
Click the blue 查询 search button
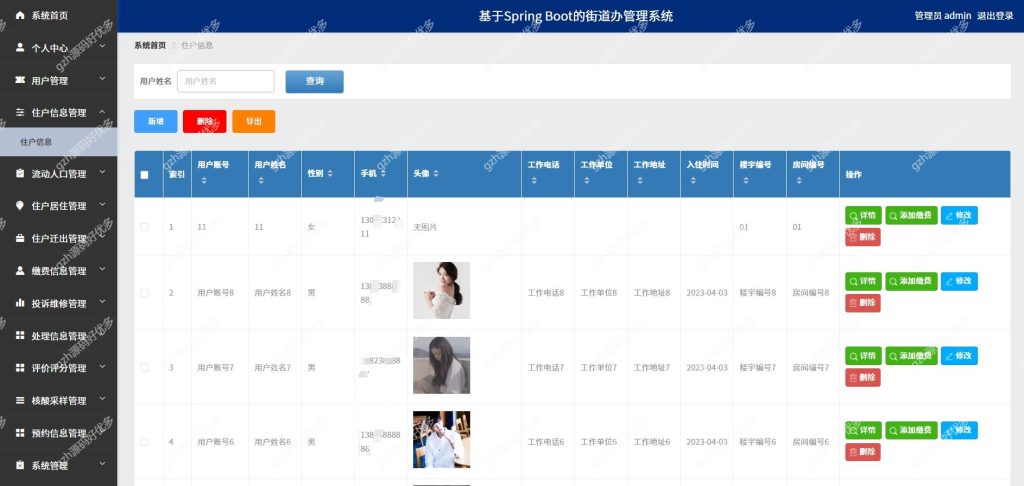[315, 82]
